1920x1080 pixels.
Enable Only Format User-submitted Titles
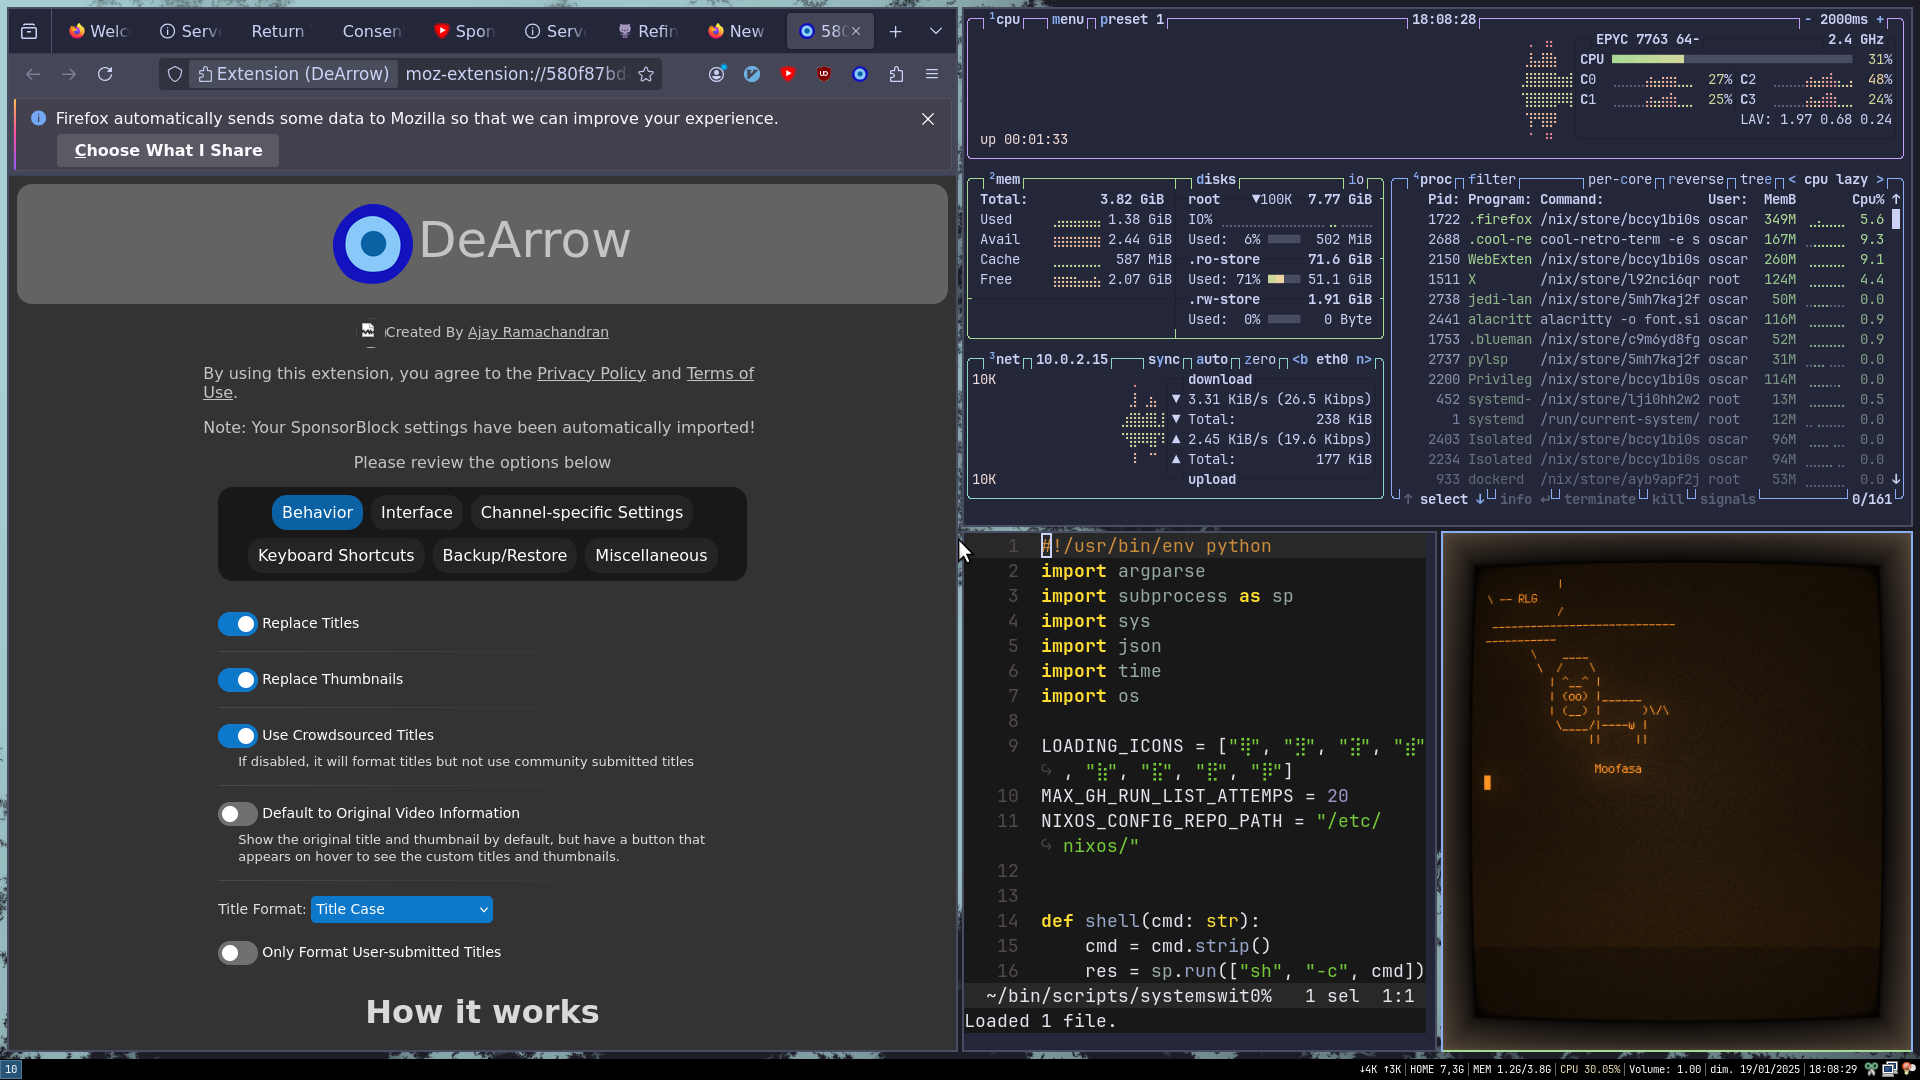pyautogui.click(x=238, y=953)
